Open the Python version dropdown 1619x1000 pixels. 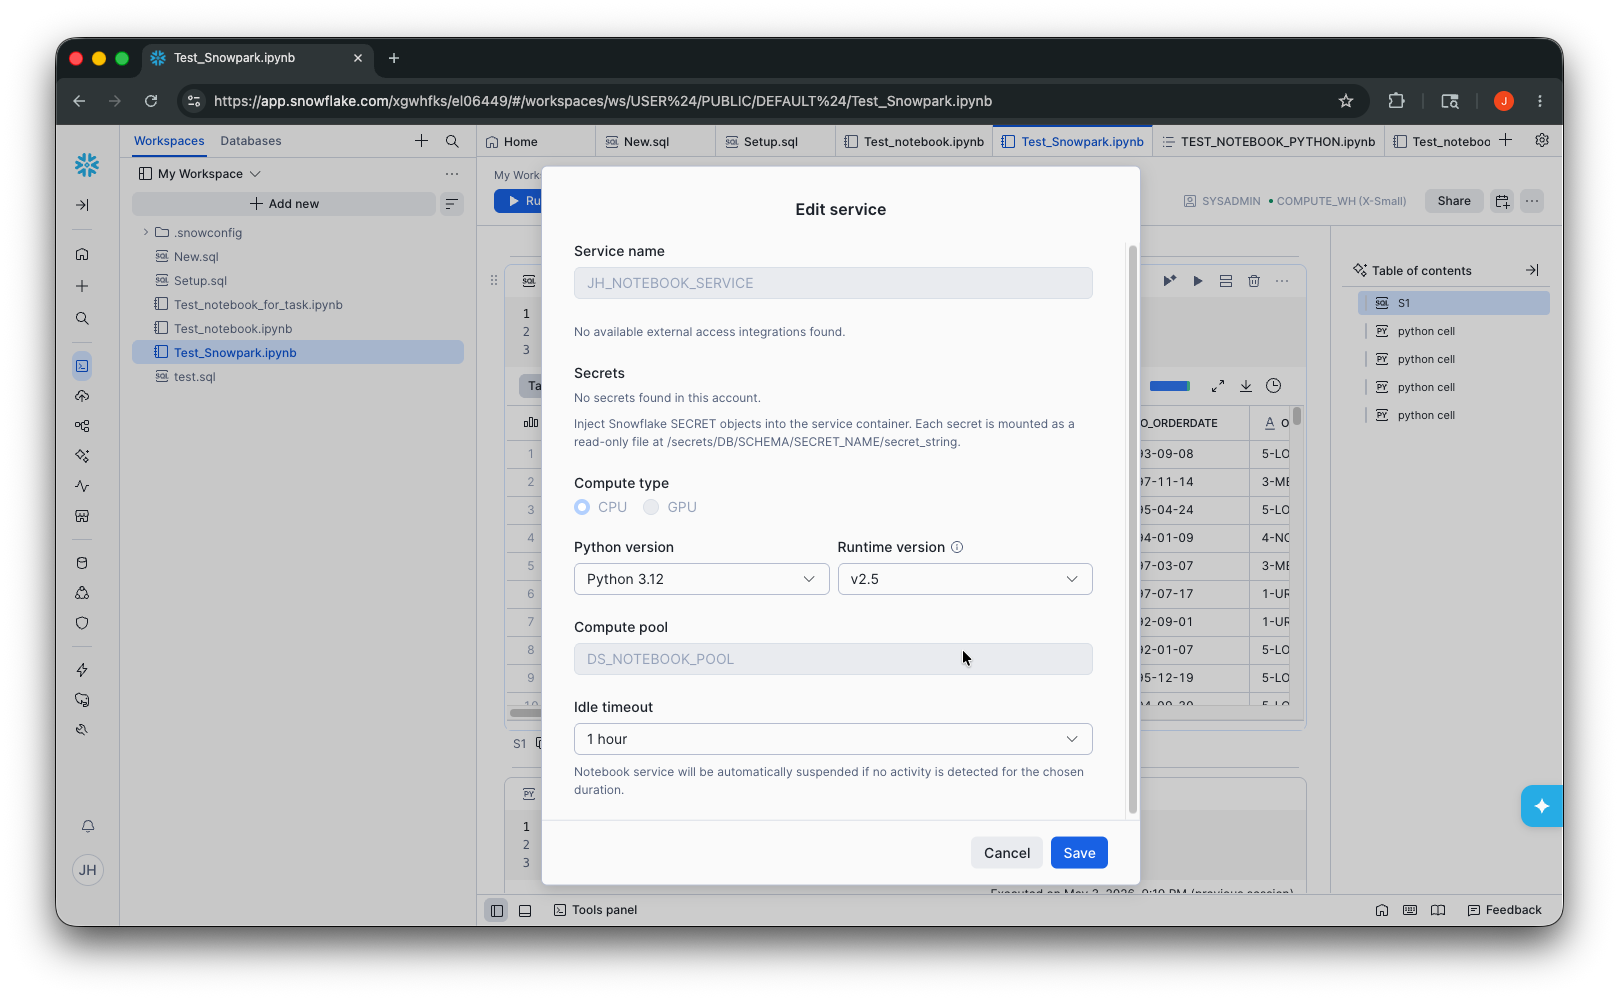tap(701, 579)
